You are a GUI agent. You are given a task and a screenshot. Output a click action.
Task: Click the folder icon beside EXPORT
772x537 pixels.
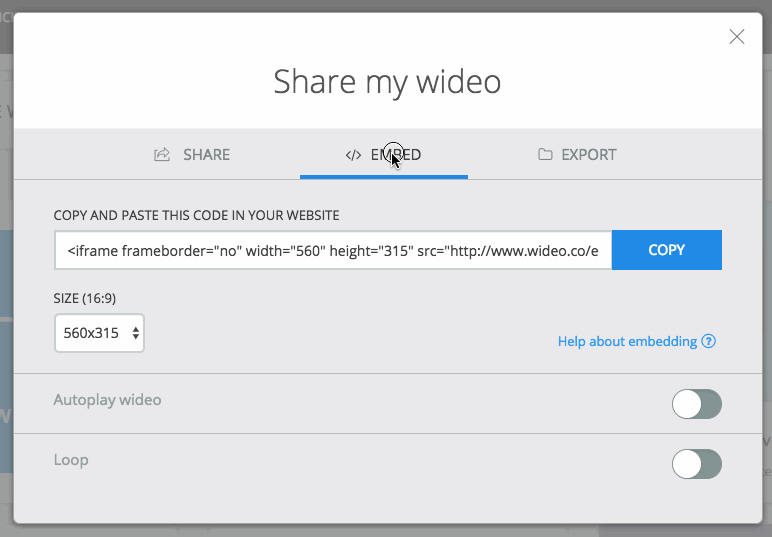[x=545, y=155]
